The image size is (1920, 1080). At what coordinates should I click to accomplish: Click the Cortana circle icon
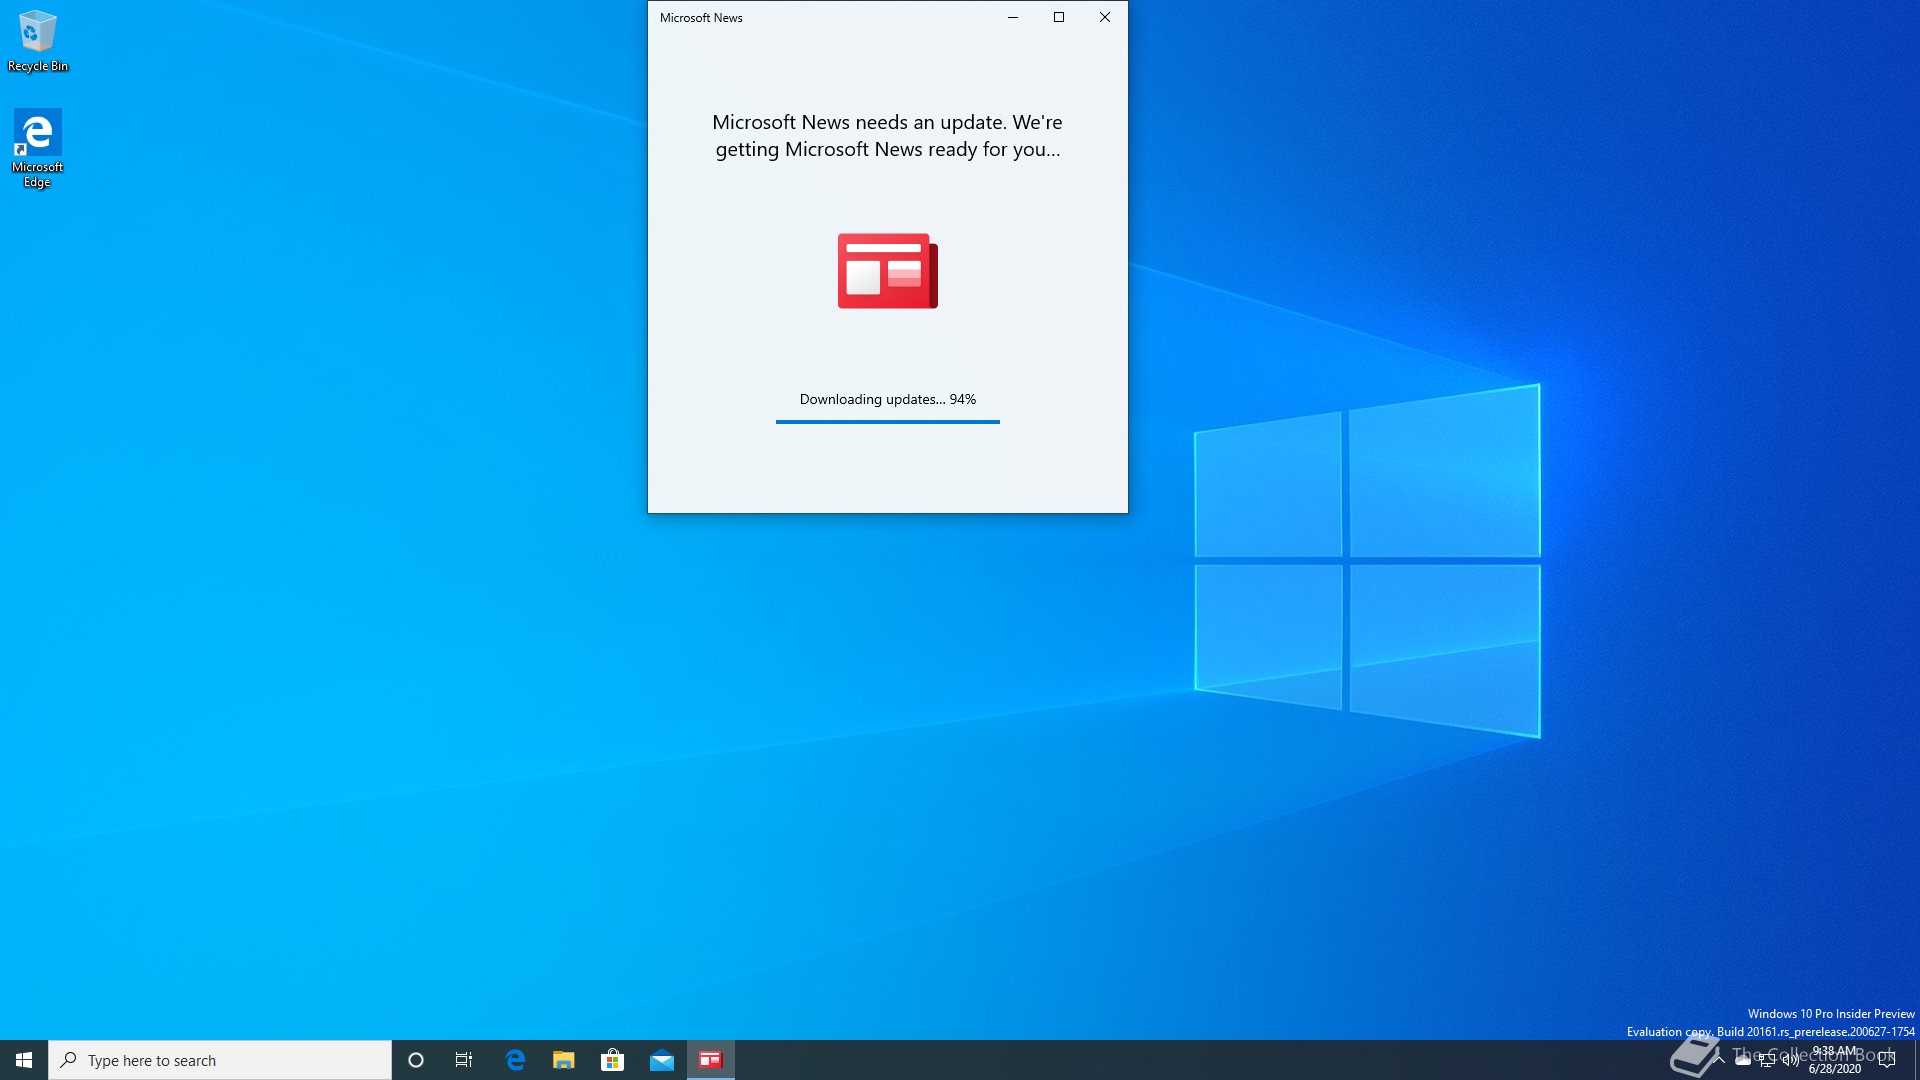pyautogui.click(x=416, y=1060)
